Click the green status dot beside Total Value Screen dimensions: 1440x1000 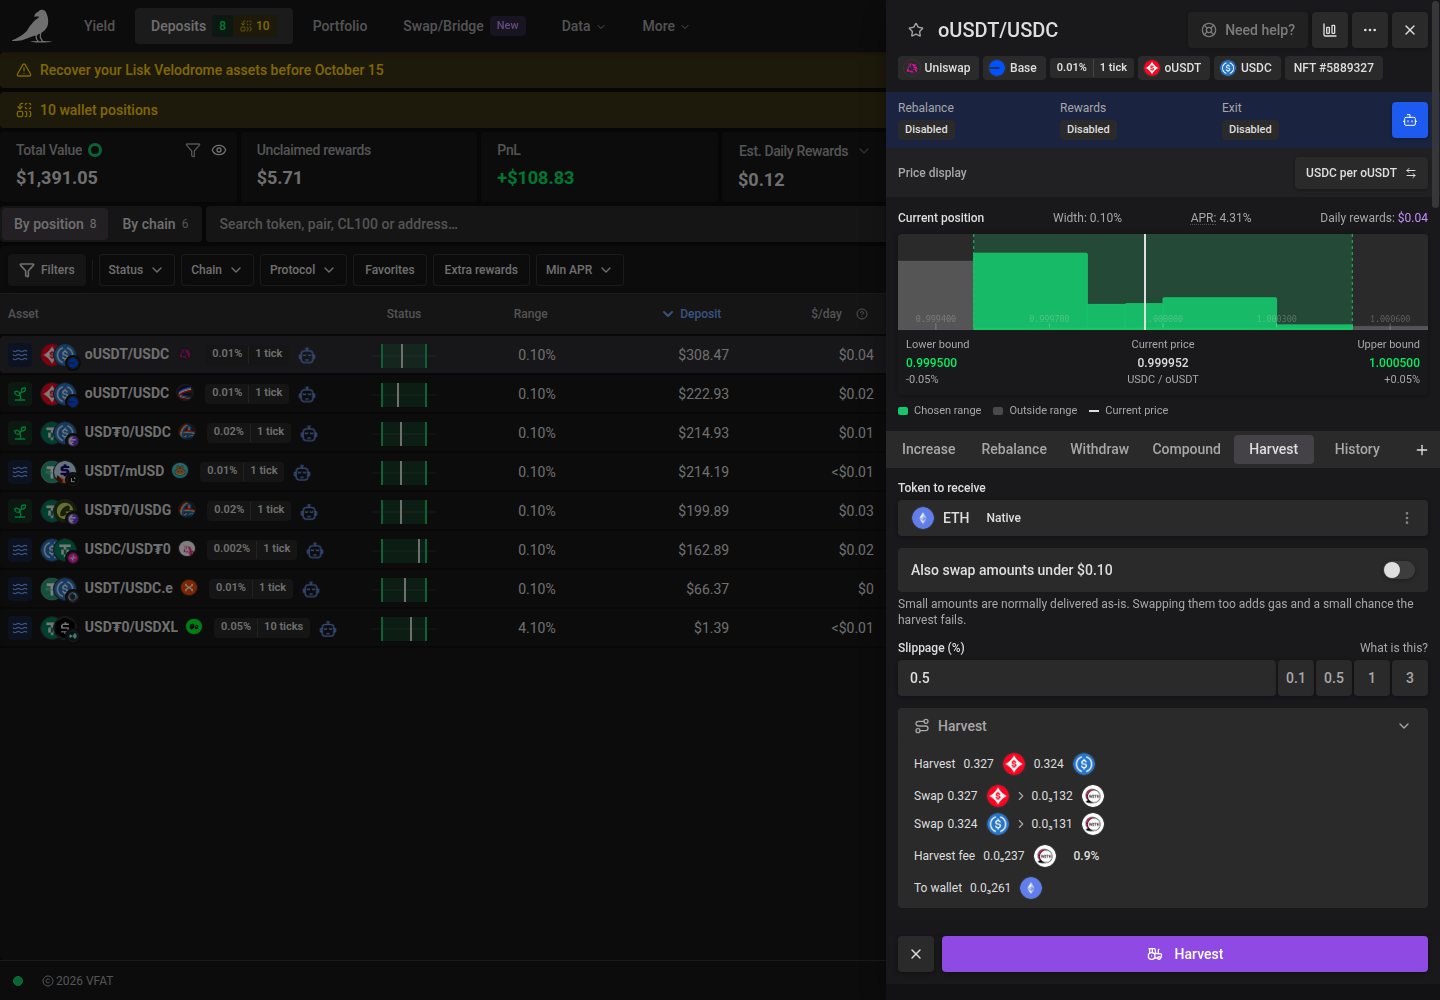(x=95, y=150)
